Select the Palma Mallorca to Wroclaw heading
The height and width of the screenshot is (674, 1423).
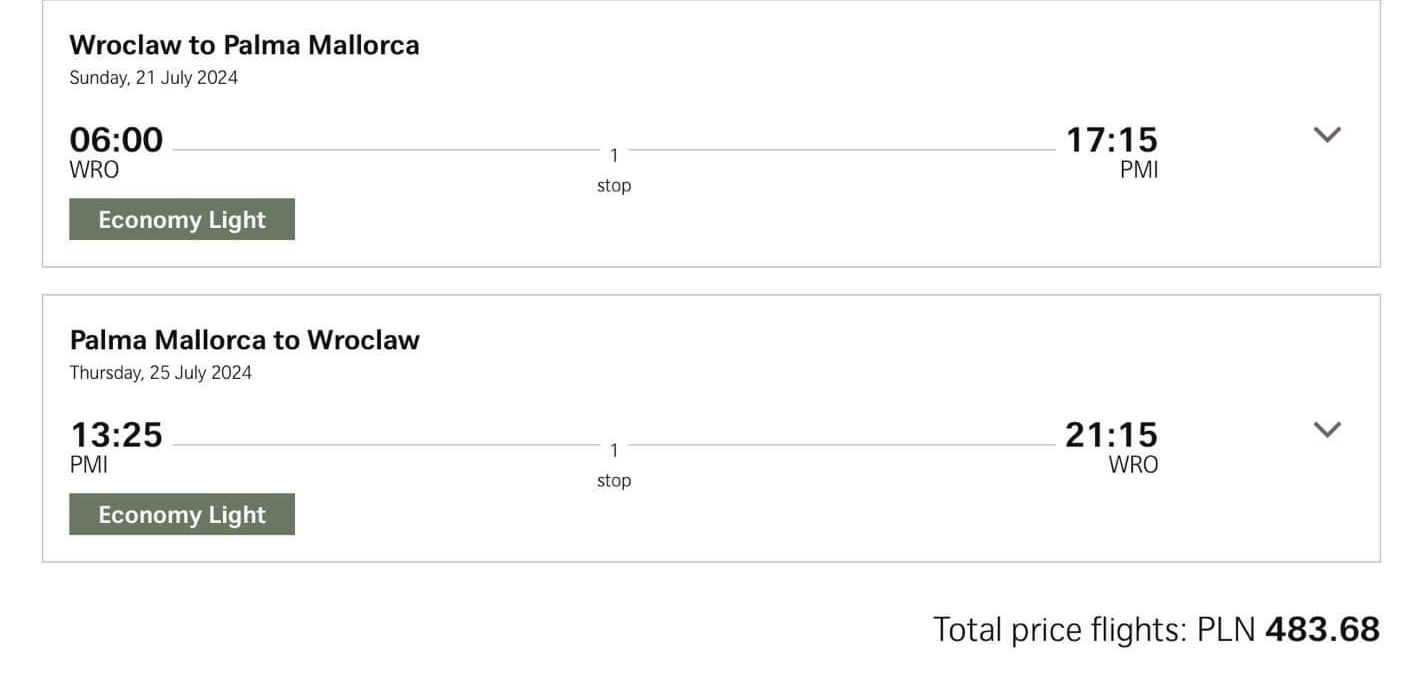tap(244, 340)
